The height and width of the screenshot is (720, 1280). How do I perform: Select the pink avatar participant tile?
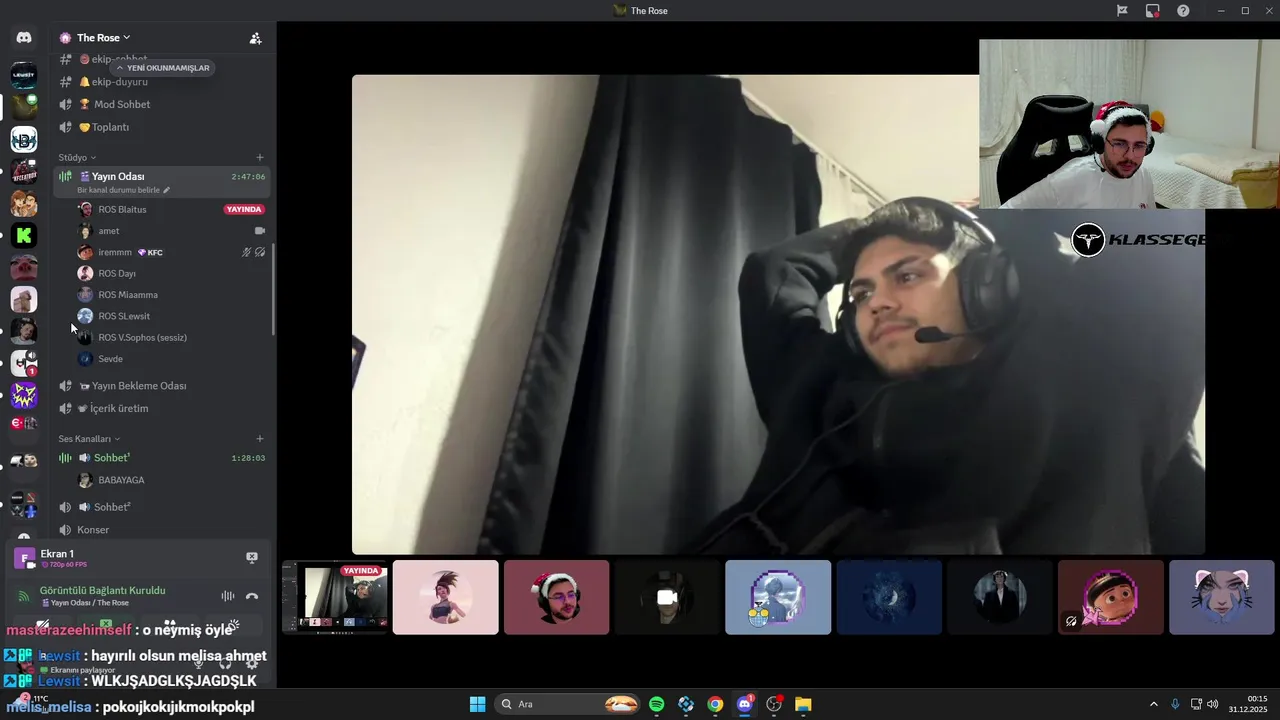point(446,597)
